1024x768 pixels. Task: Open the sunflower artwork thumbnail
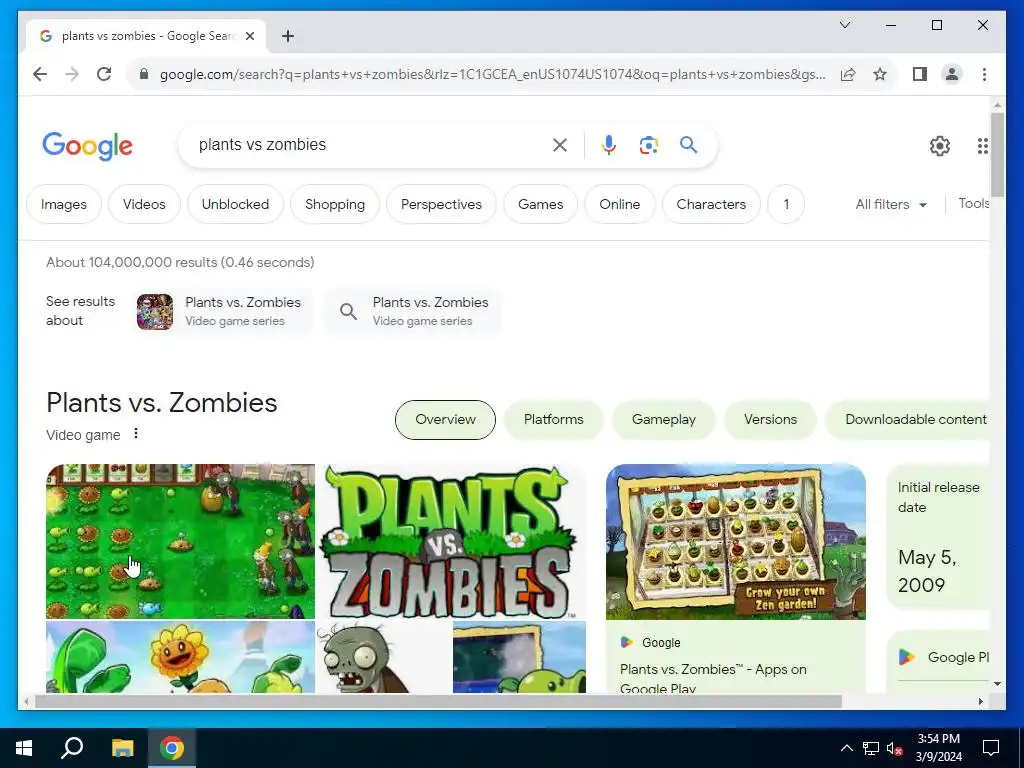click(180, 656)
